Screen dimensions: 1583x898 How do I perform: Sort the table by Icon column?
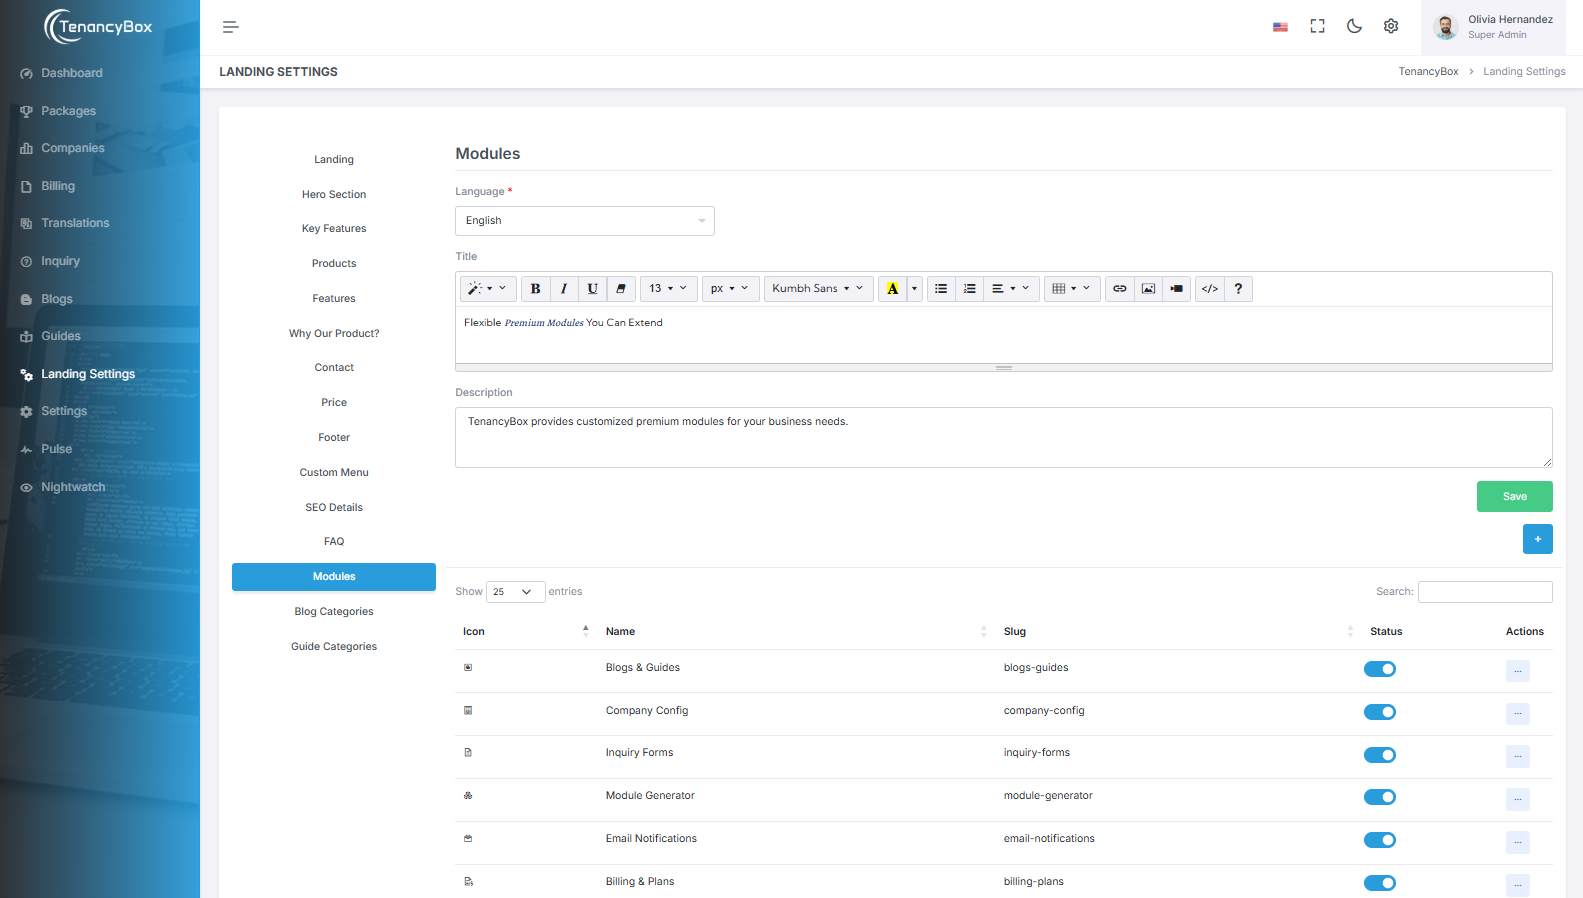pos(526,632)
